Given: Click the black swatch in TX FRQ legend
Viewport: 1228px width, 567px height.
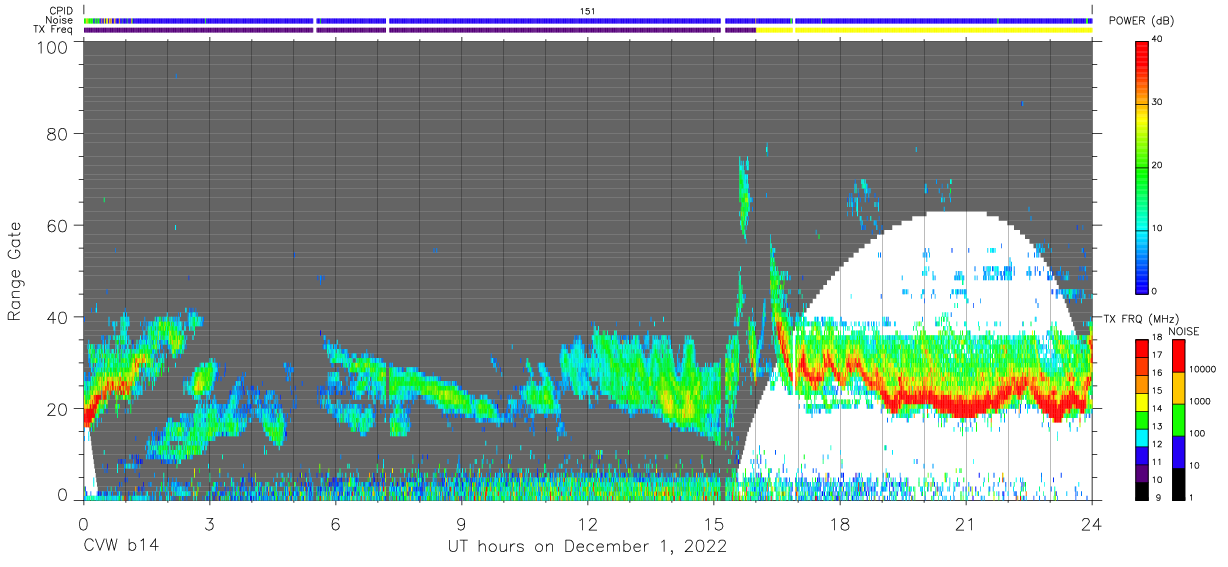Looking at the screenshot, I should 1142,491.
